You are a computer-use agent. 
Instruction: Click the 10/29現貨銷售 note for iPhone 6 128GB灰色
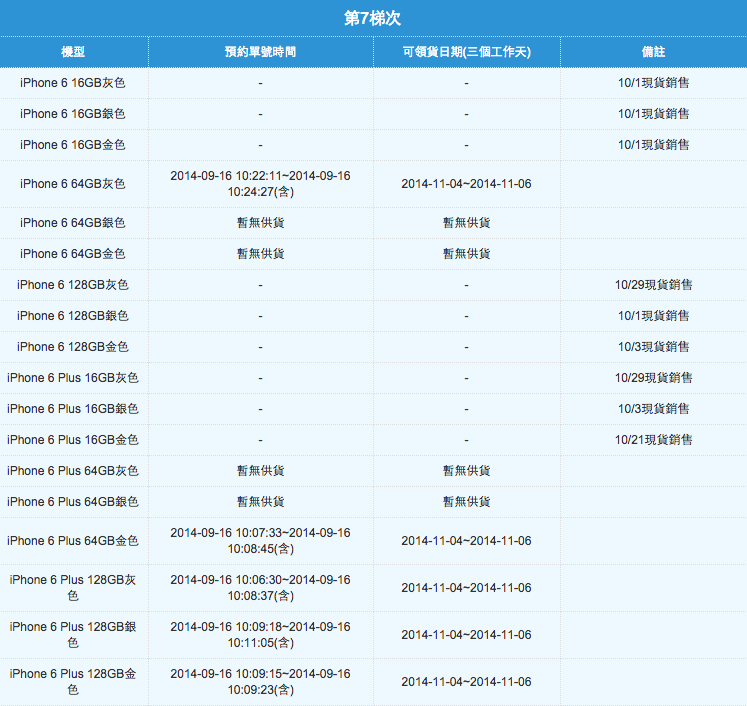653,285
